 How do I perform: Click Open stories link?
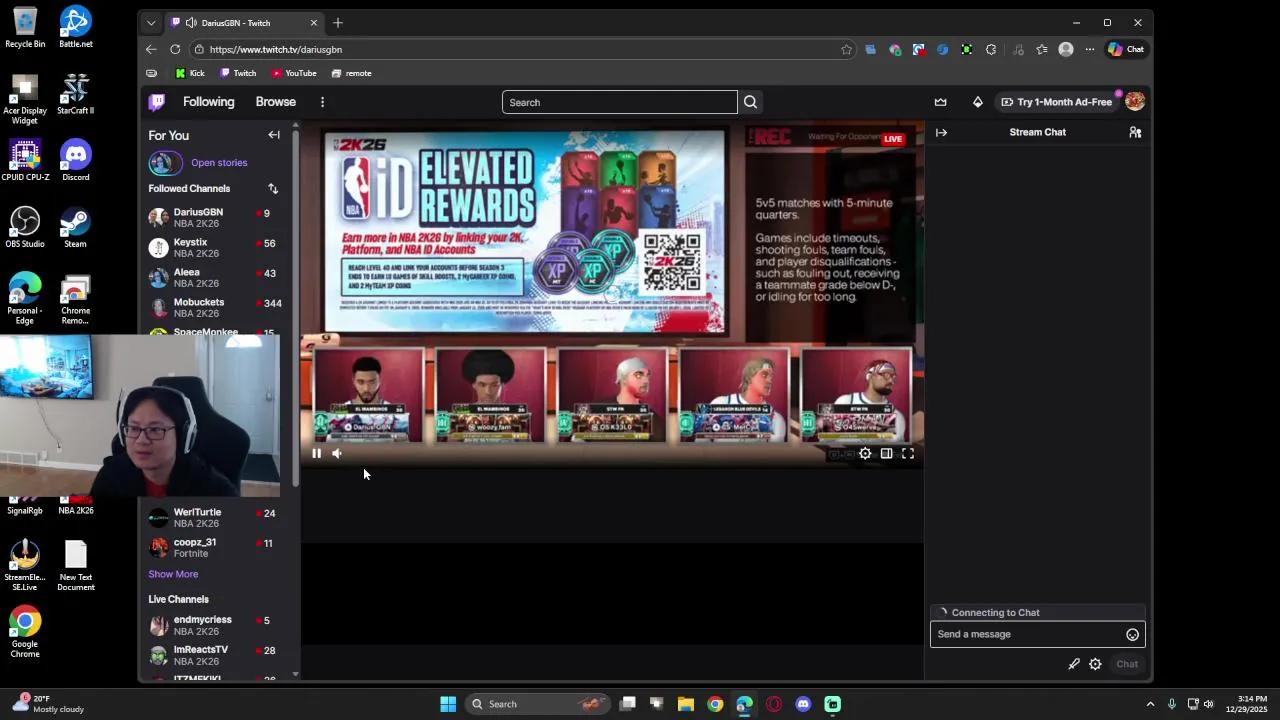(219, 163)
